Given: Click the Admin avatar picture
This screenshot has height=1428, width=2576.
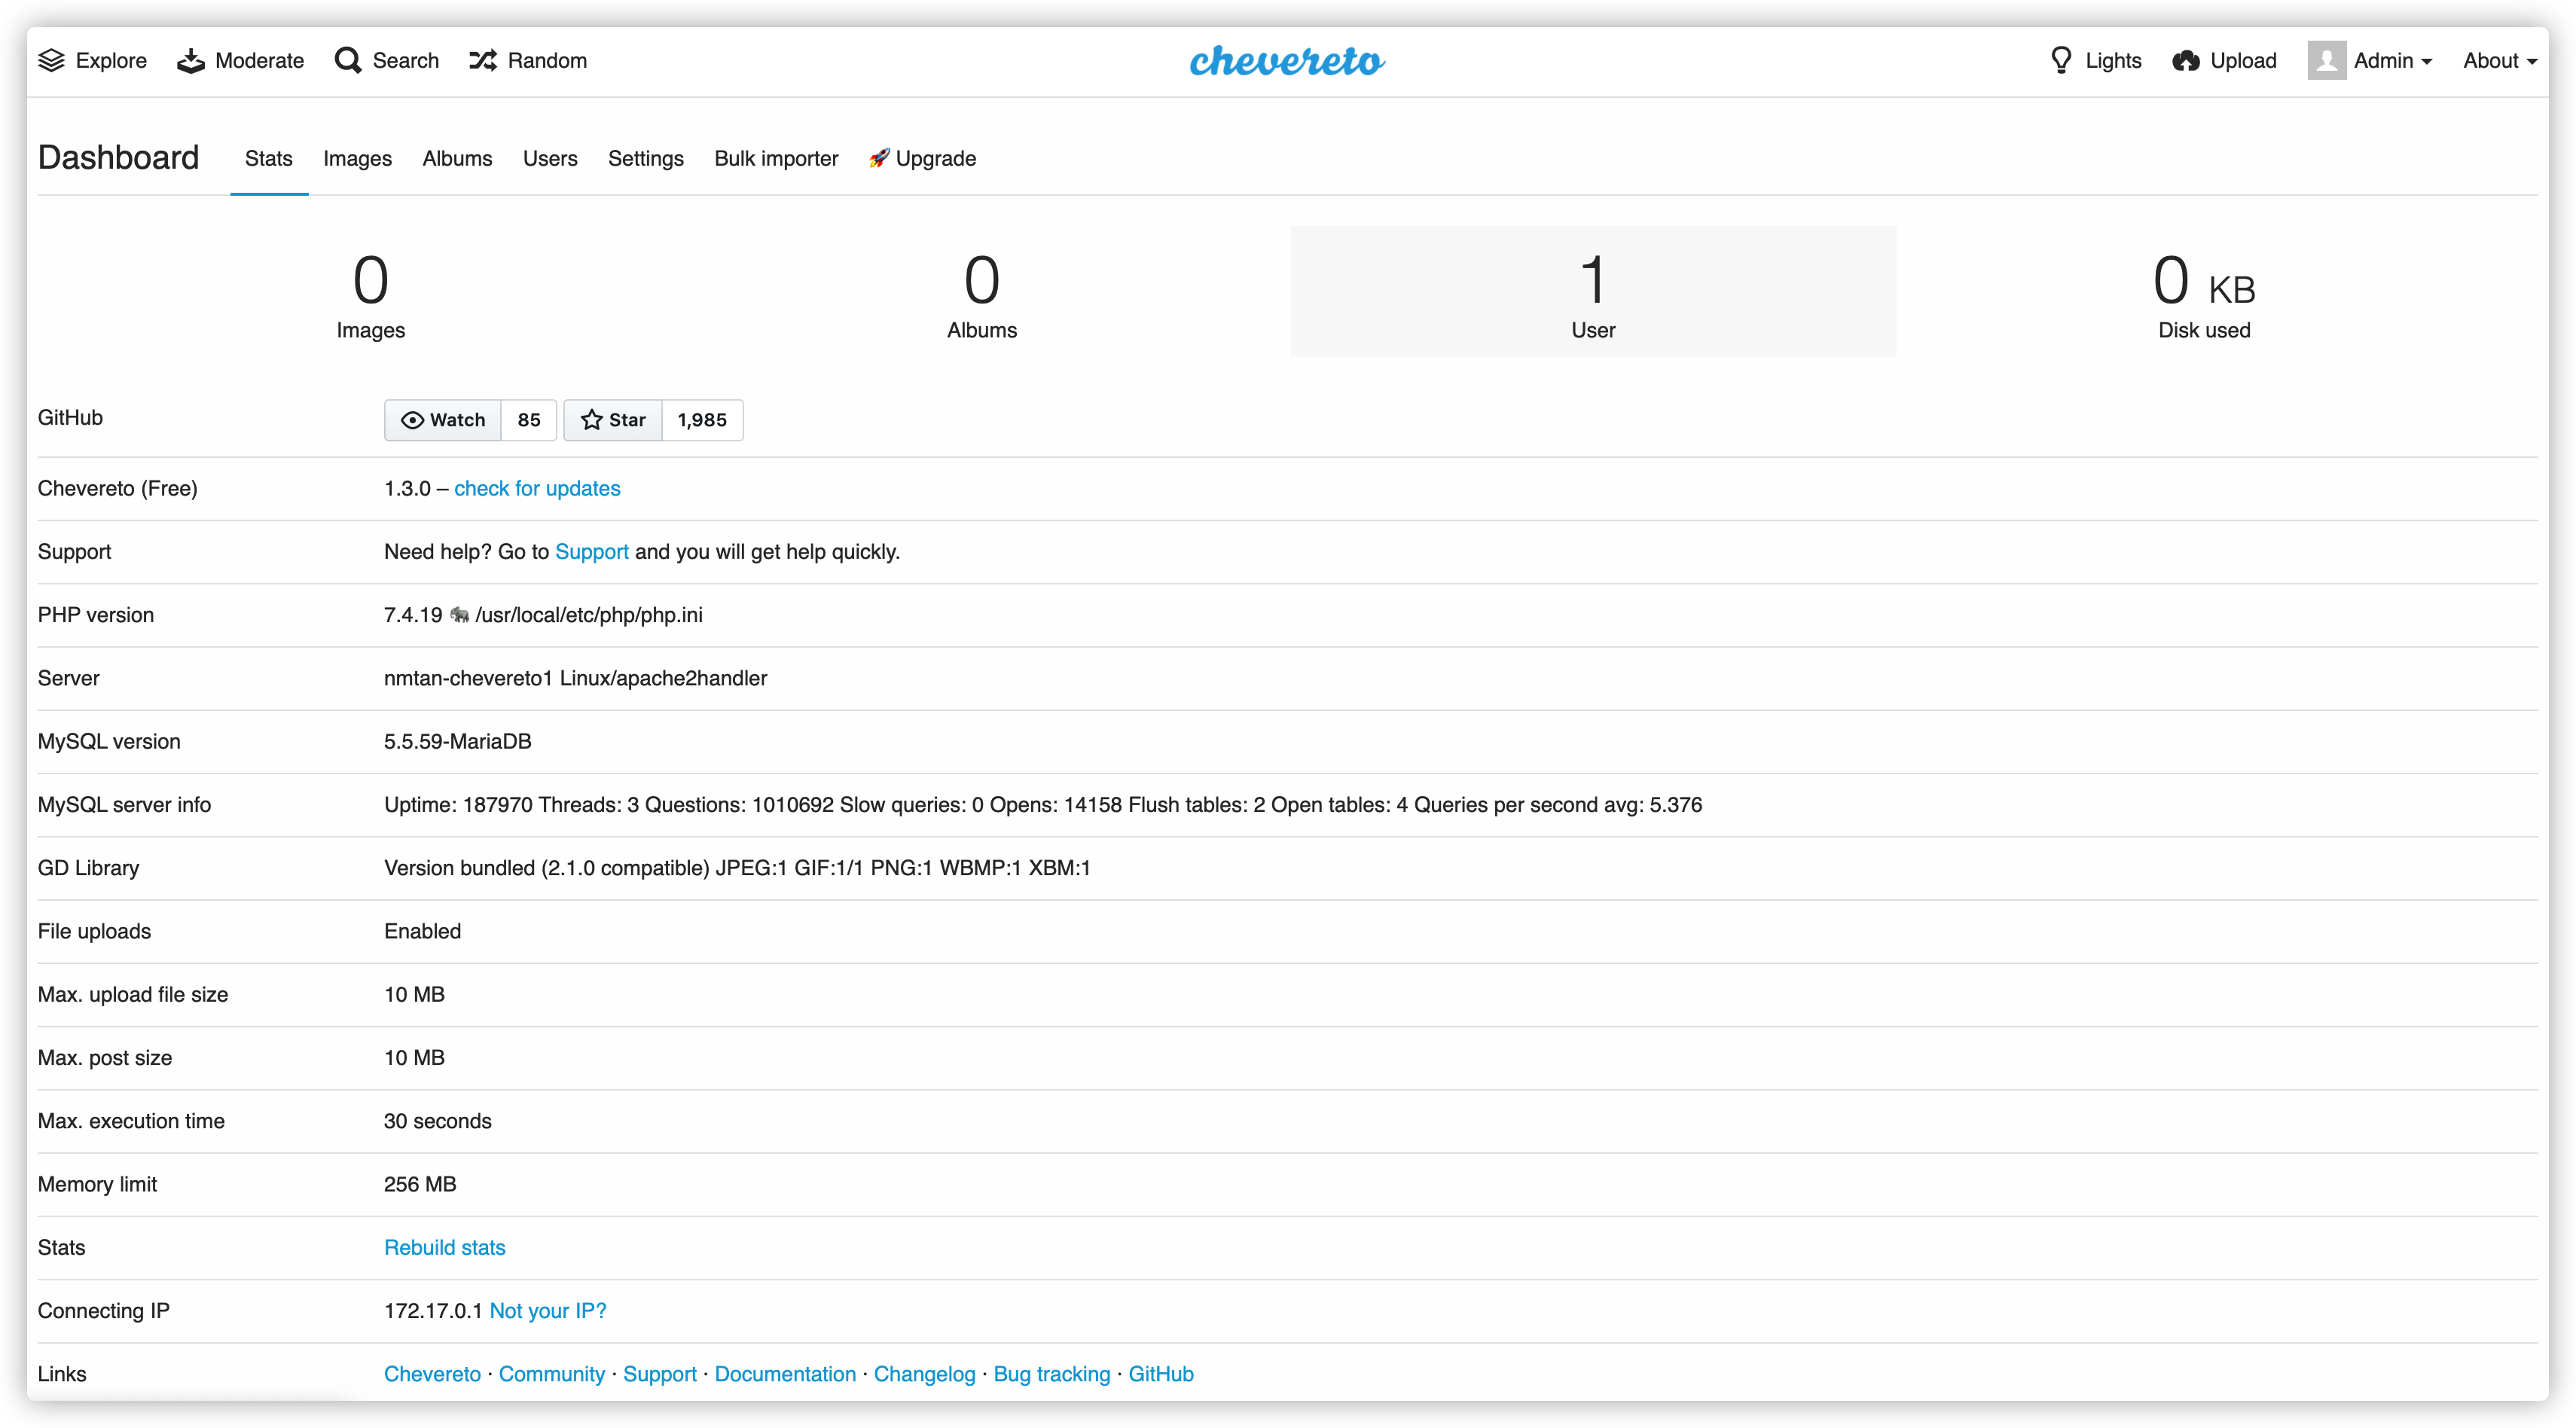Looking at the screenshot, I should click(x=2326, y=61).
